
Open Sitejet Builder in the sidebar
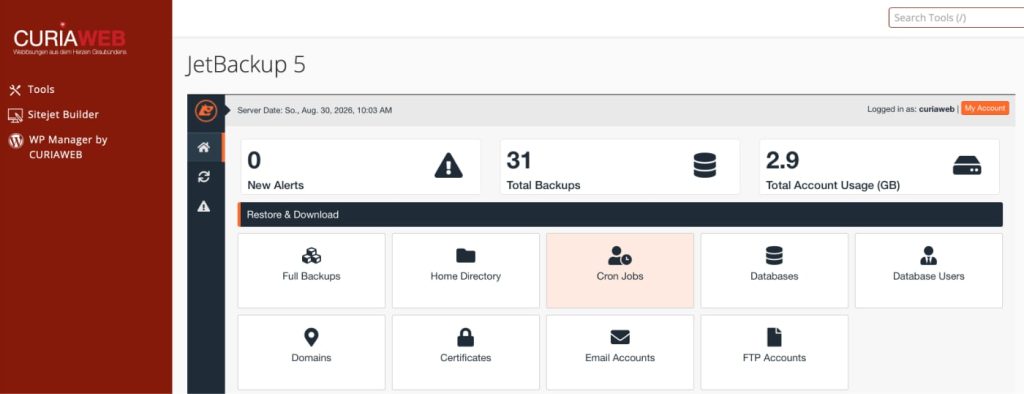[x=63, y=114]
